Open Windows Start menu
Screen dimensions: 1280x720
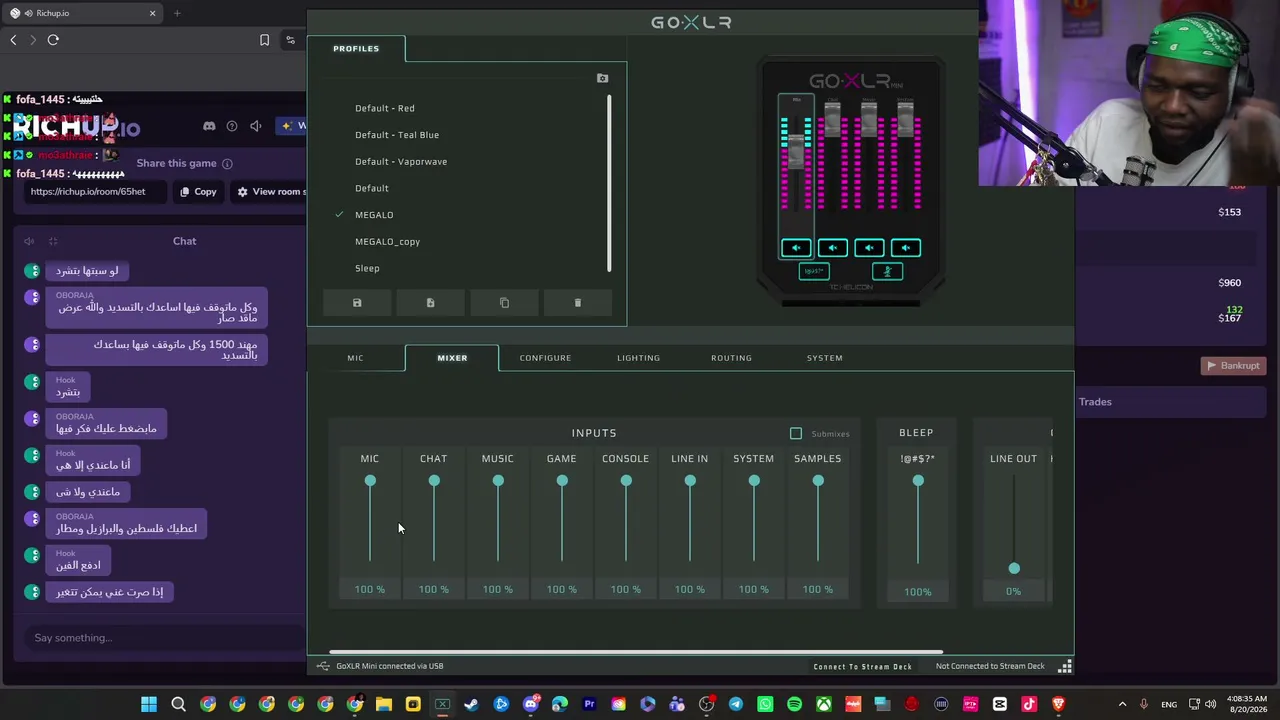[x=149, y=705]
